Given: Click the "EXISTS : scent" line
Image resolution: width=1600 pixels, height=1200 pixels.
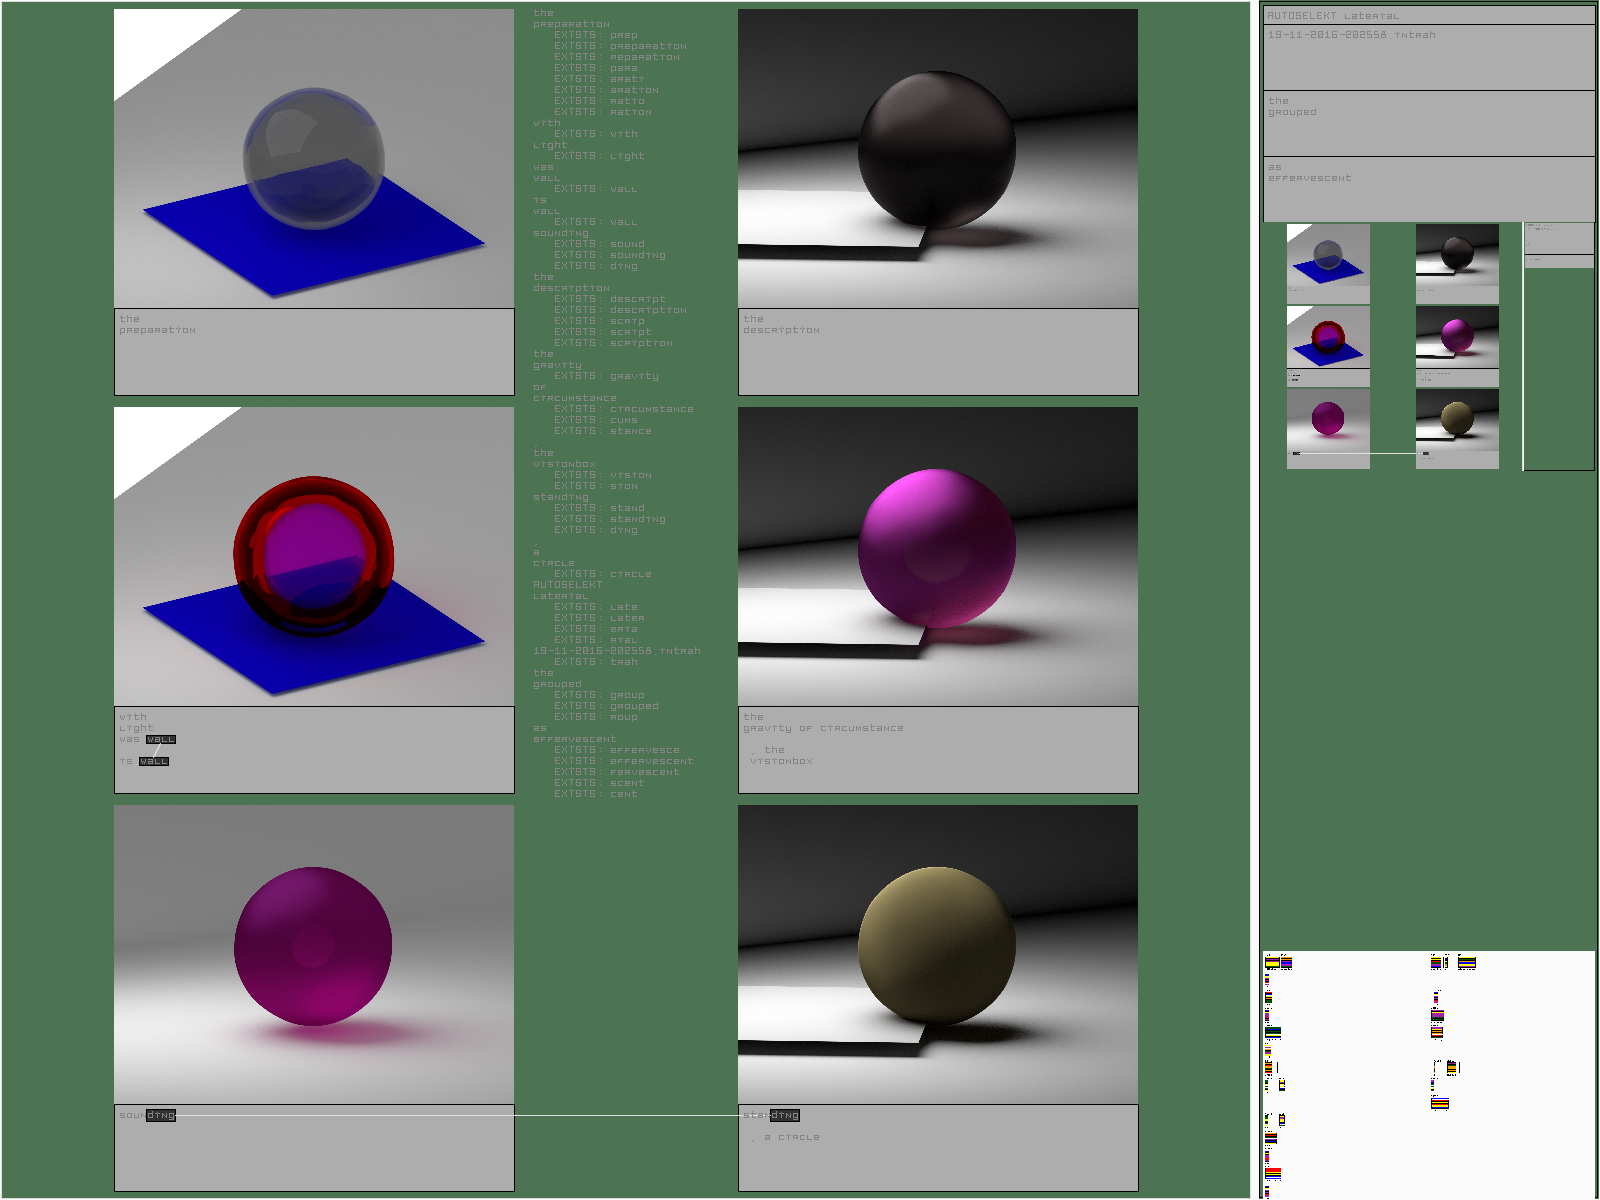Looking at the screenshot, I should [x=599, y=783].
